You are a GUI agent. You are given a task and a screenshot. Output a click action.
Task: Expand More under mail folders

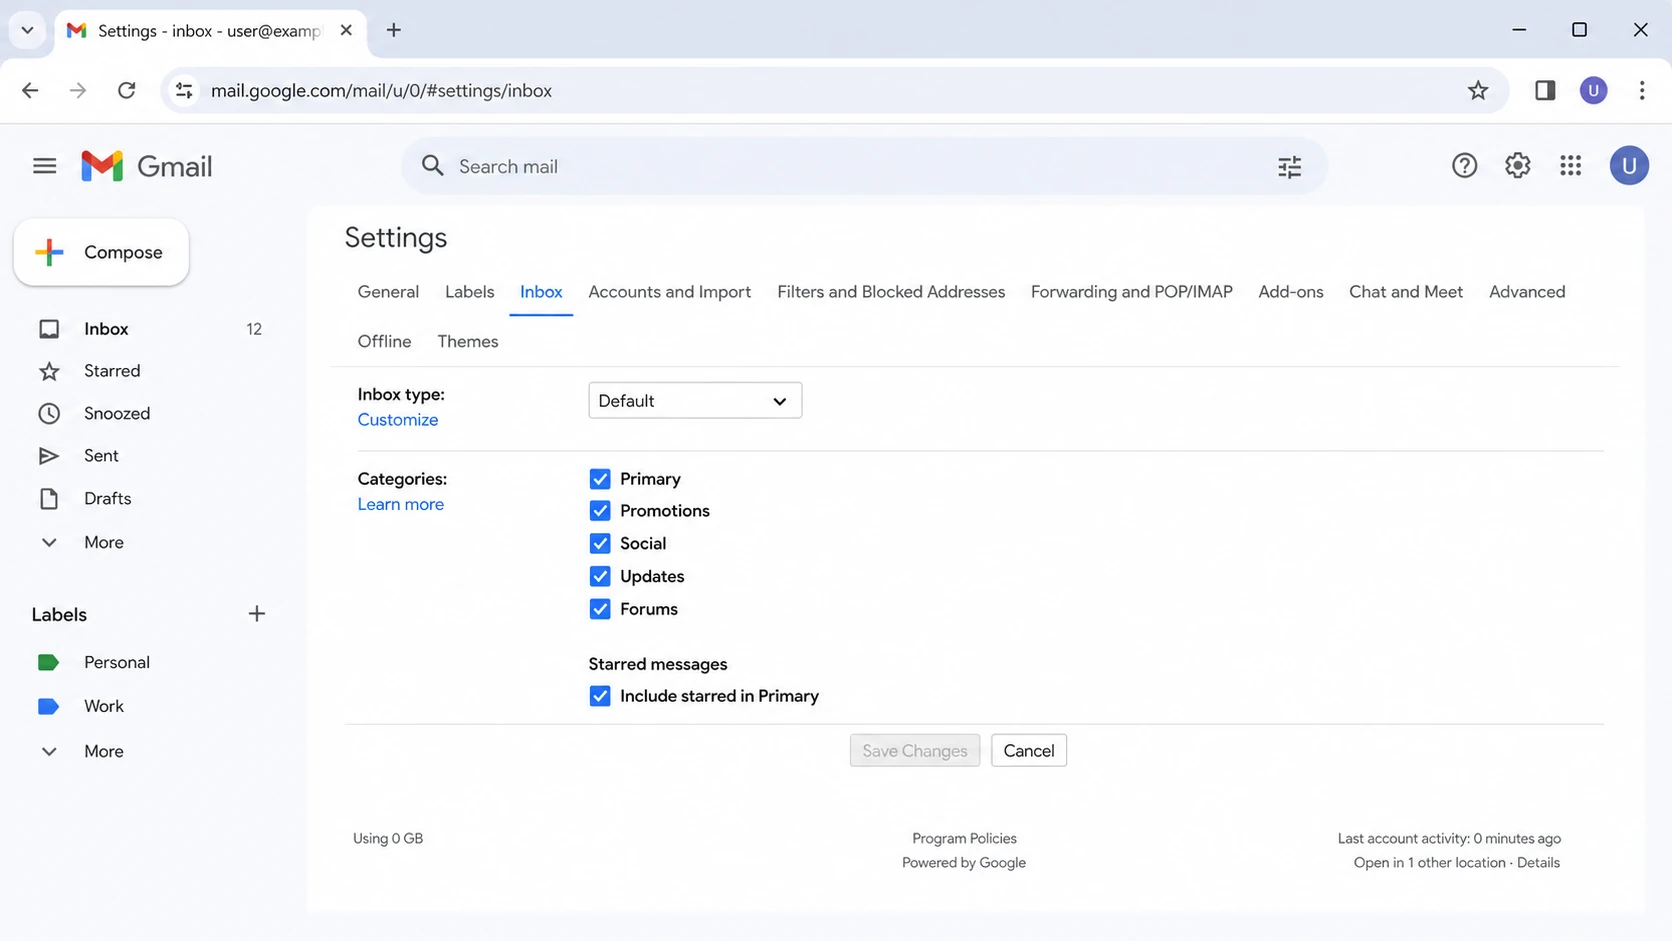tap(104, 542)
